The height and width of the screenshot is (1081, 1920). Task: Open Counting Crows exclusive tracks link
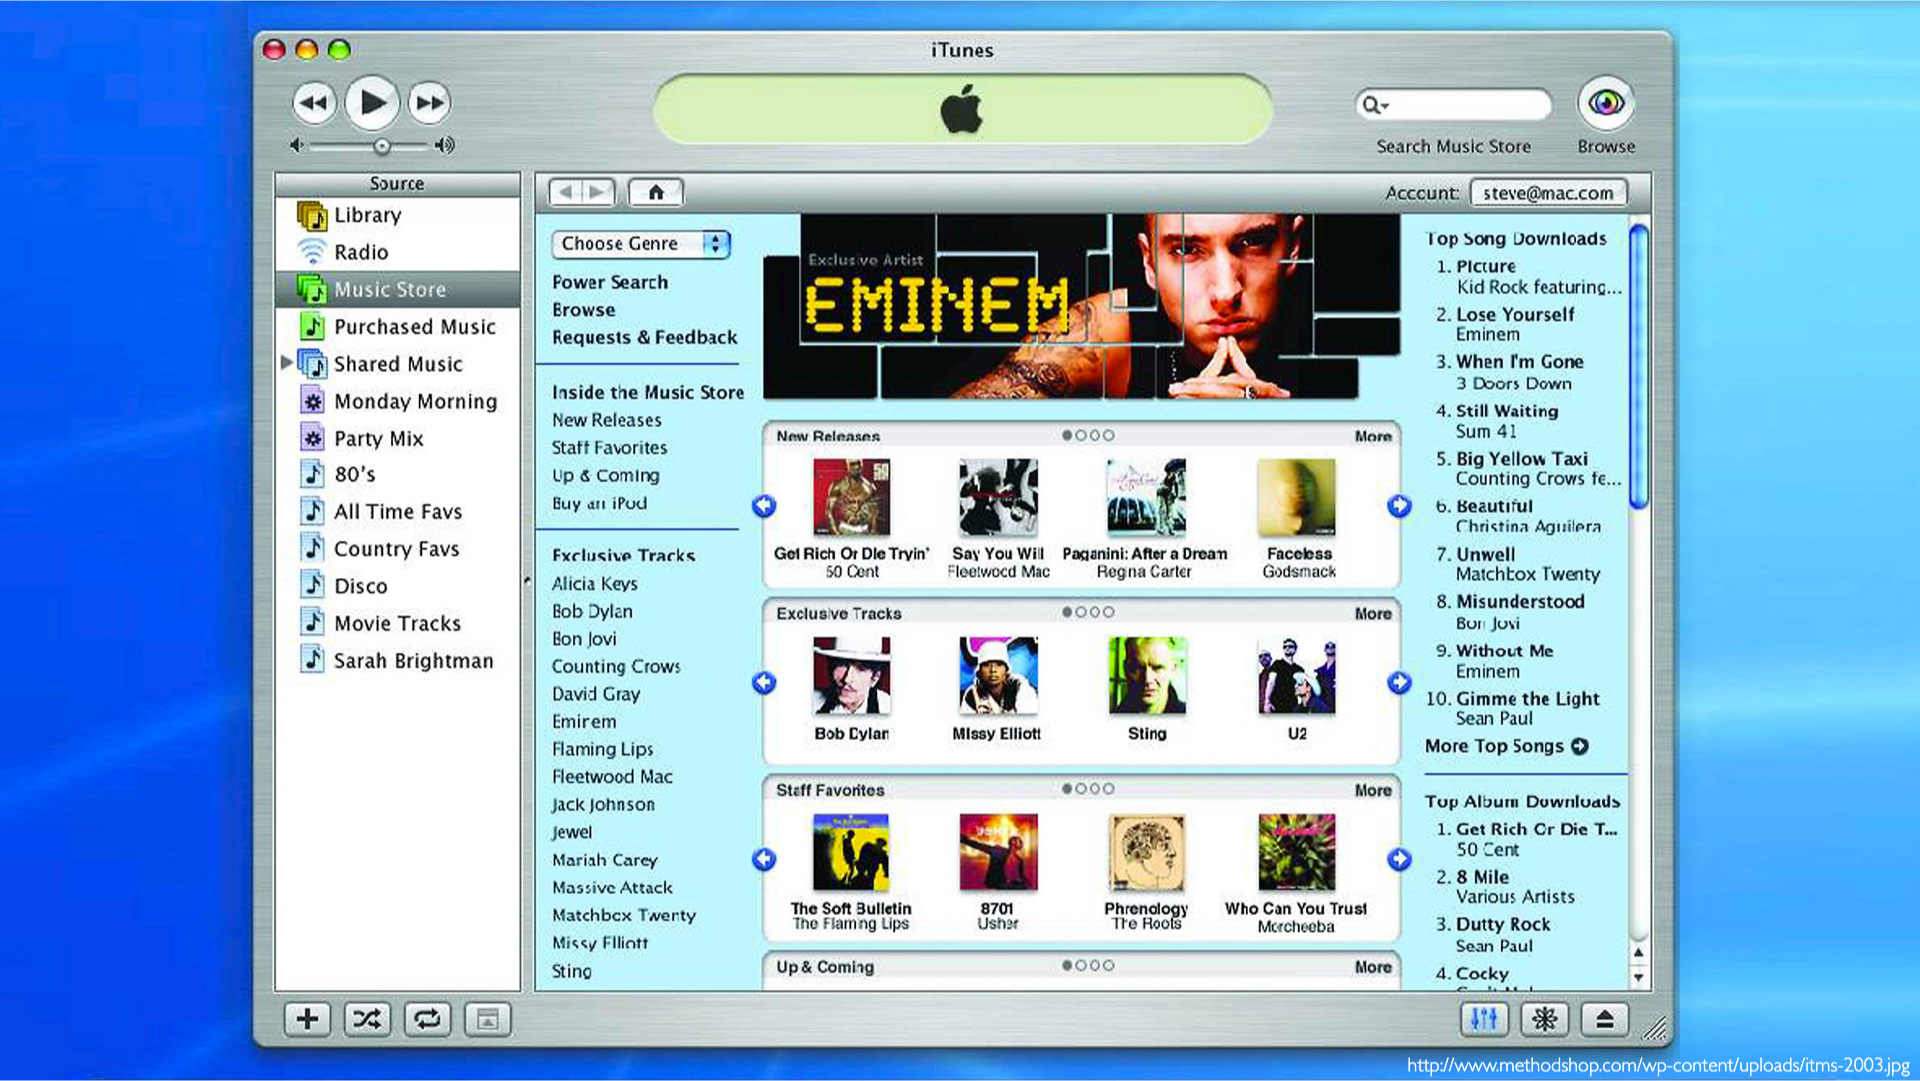(x=616, y=666)
